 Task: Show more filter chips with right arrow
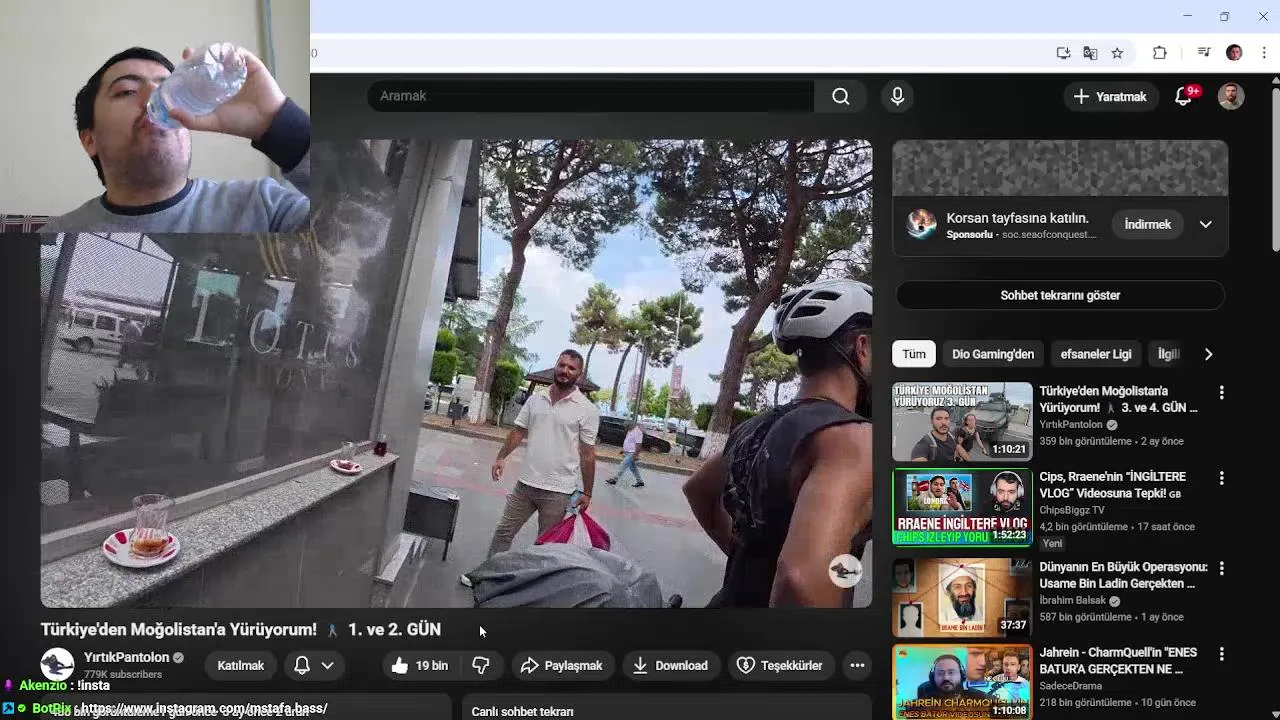(x=1208, y=354)
